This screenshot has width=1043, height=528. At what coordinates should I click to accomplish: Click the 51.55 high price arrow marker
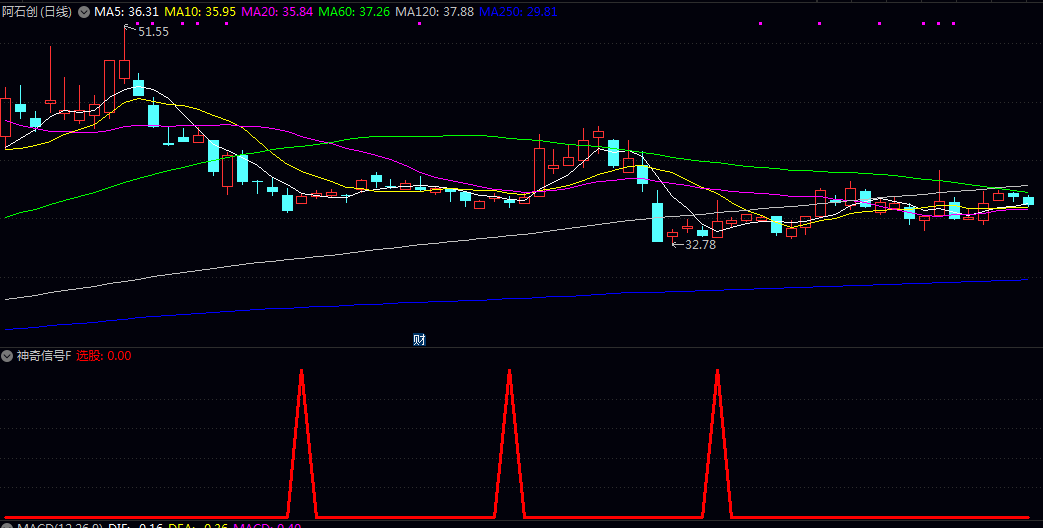coord(146,31)
